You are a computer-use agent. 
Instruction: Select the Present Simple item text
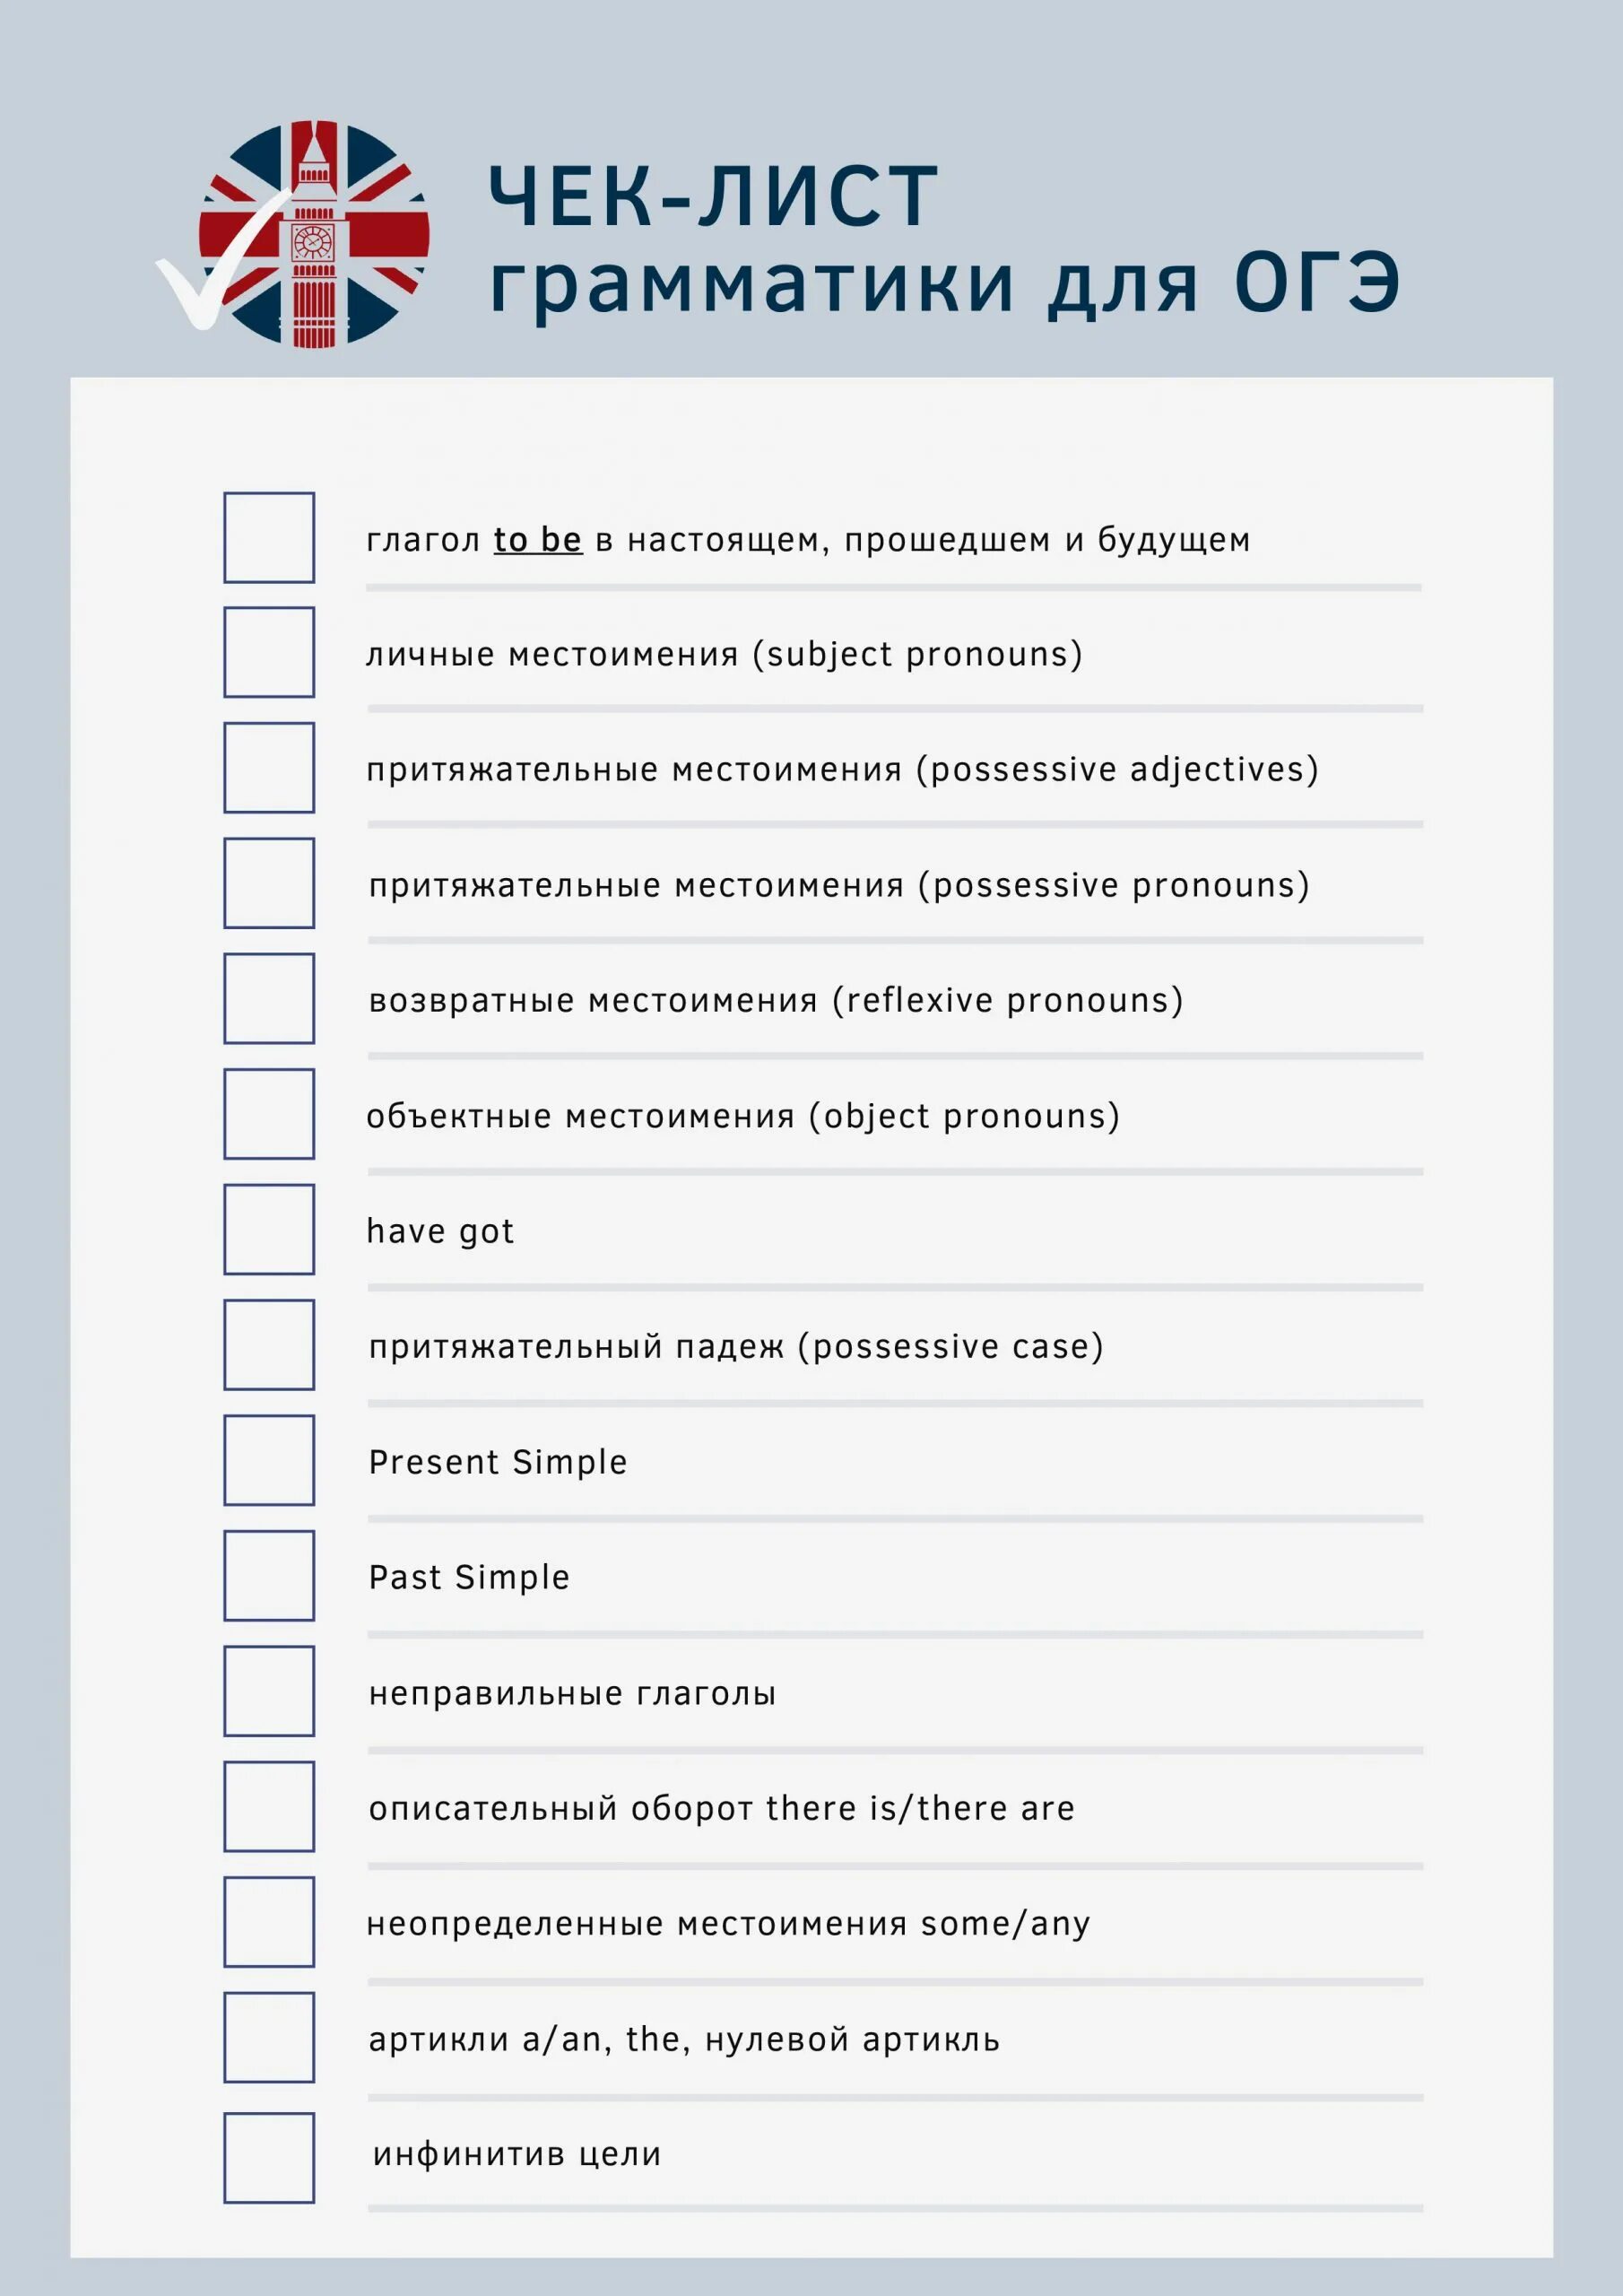[x=498, y=1462]
